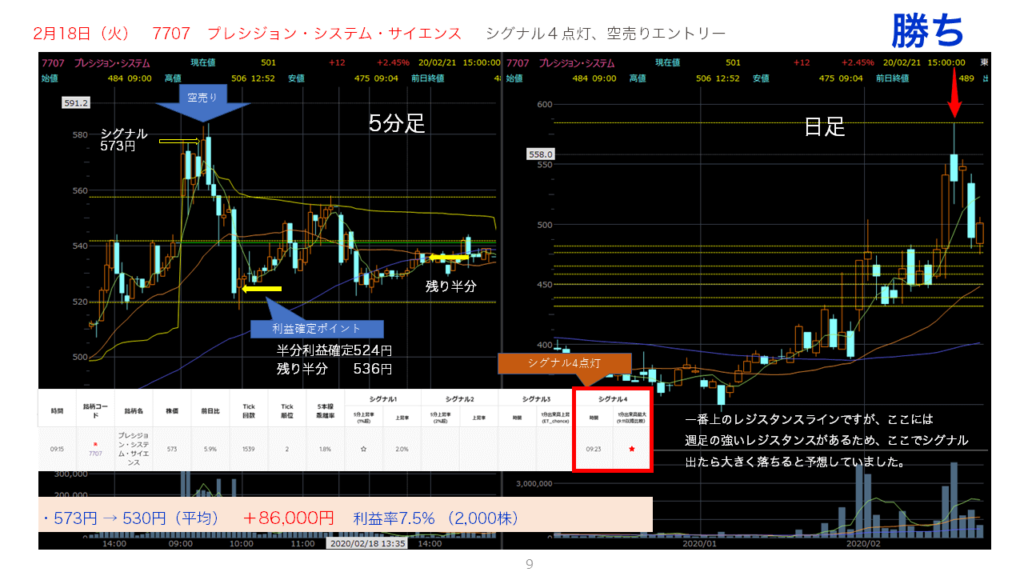Select the 銘柄名 column header
Viewport: 1024px width, 576px height.
pyautogui.click(x=134, y=411)
